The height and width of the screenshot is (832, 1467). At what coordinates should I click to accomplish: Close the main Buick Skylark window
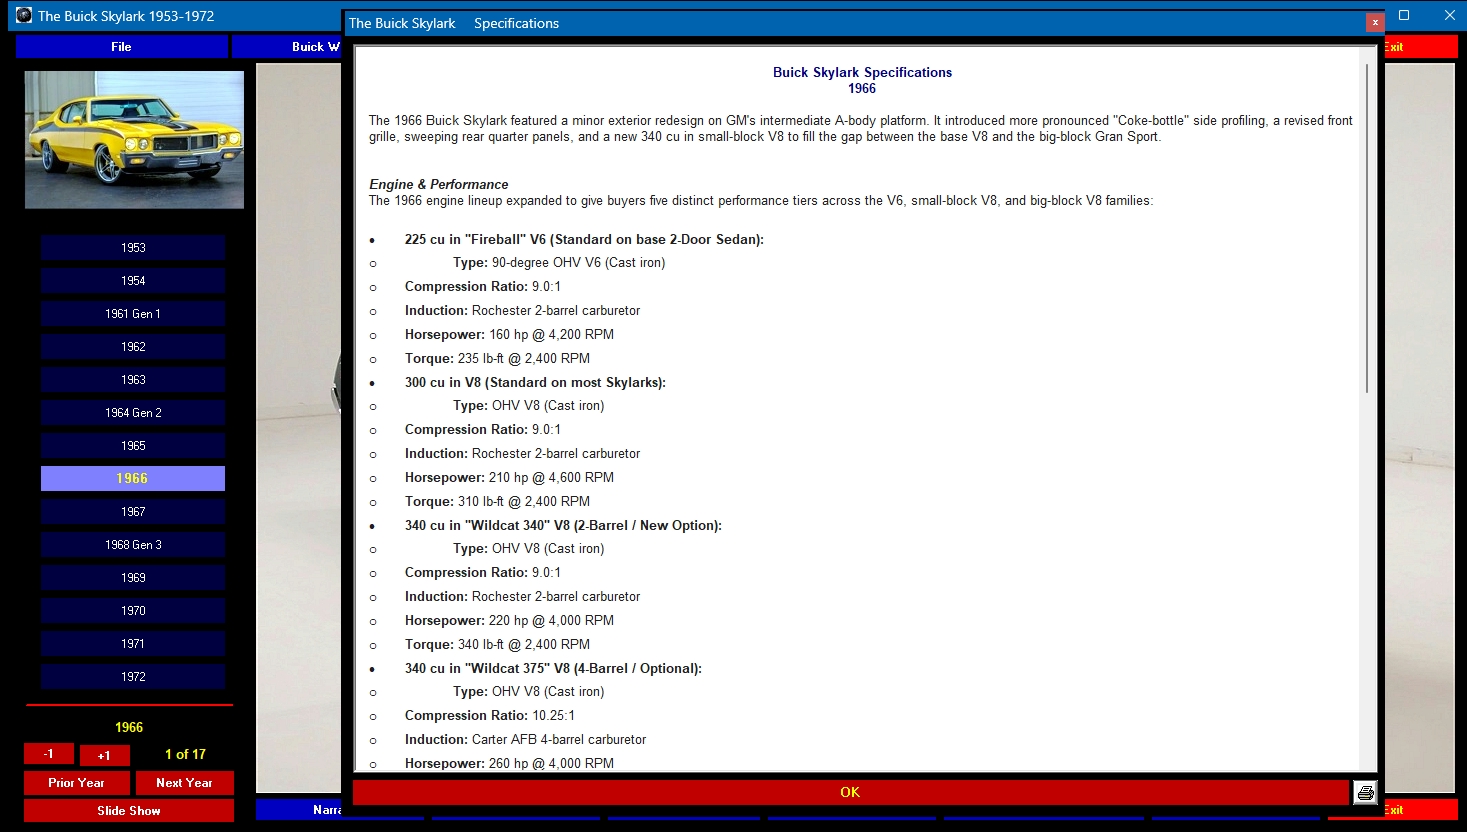(1449, 15)
